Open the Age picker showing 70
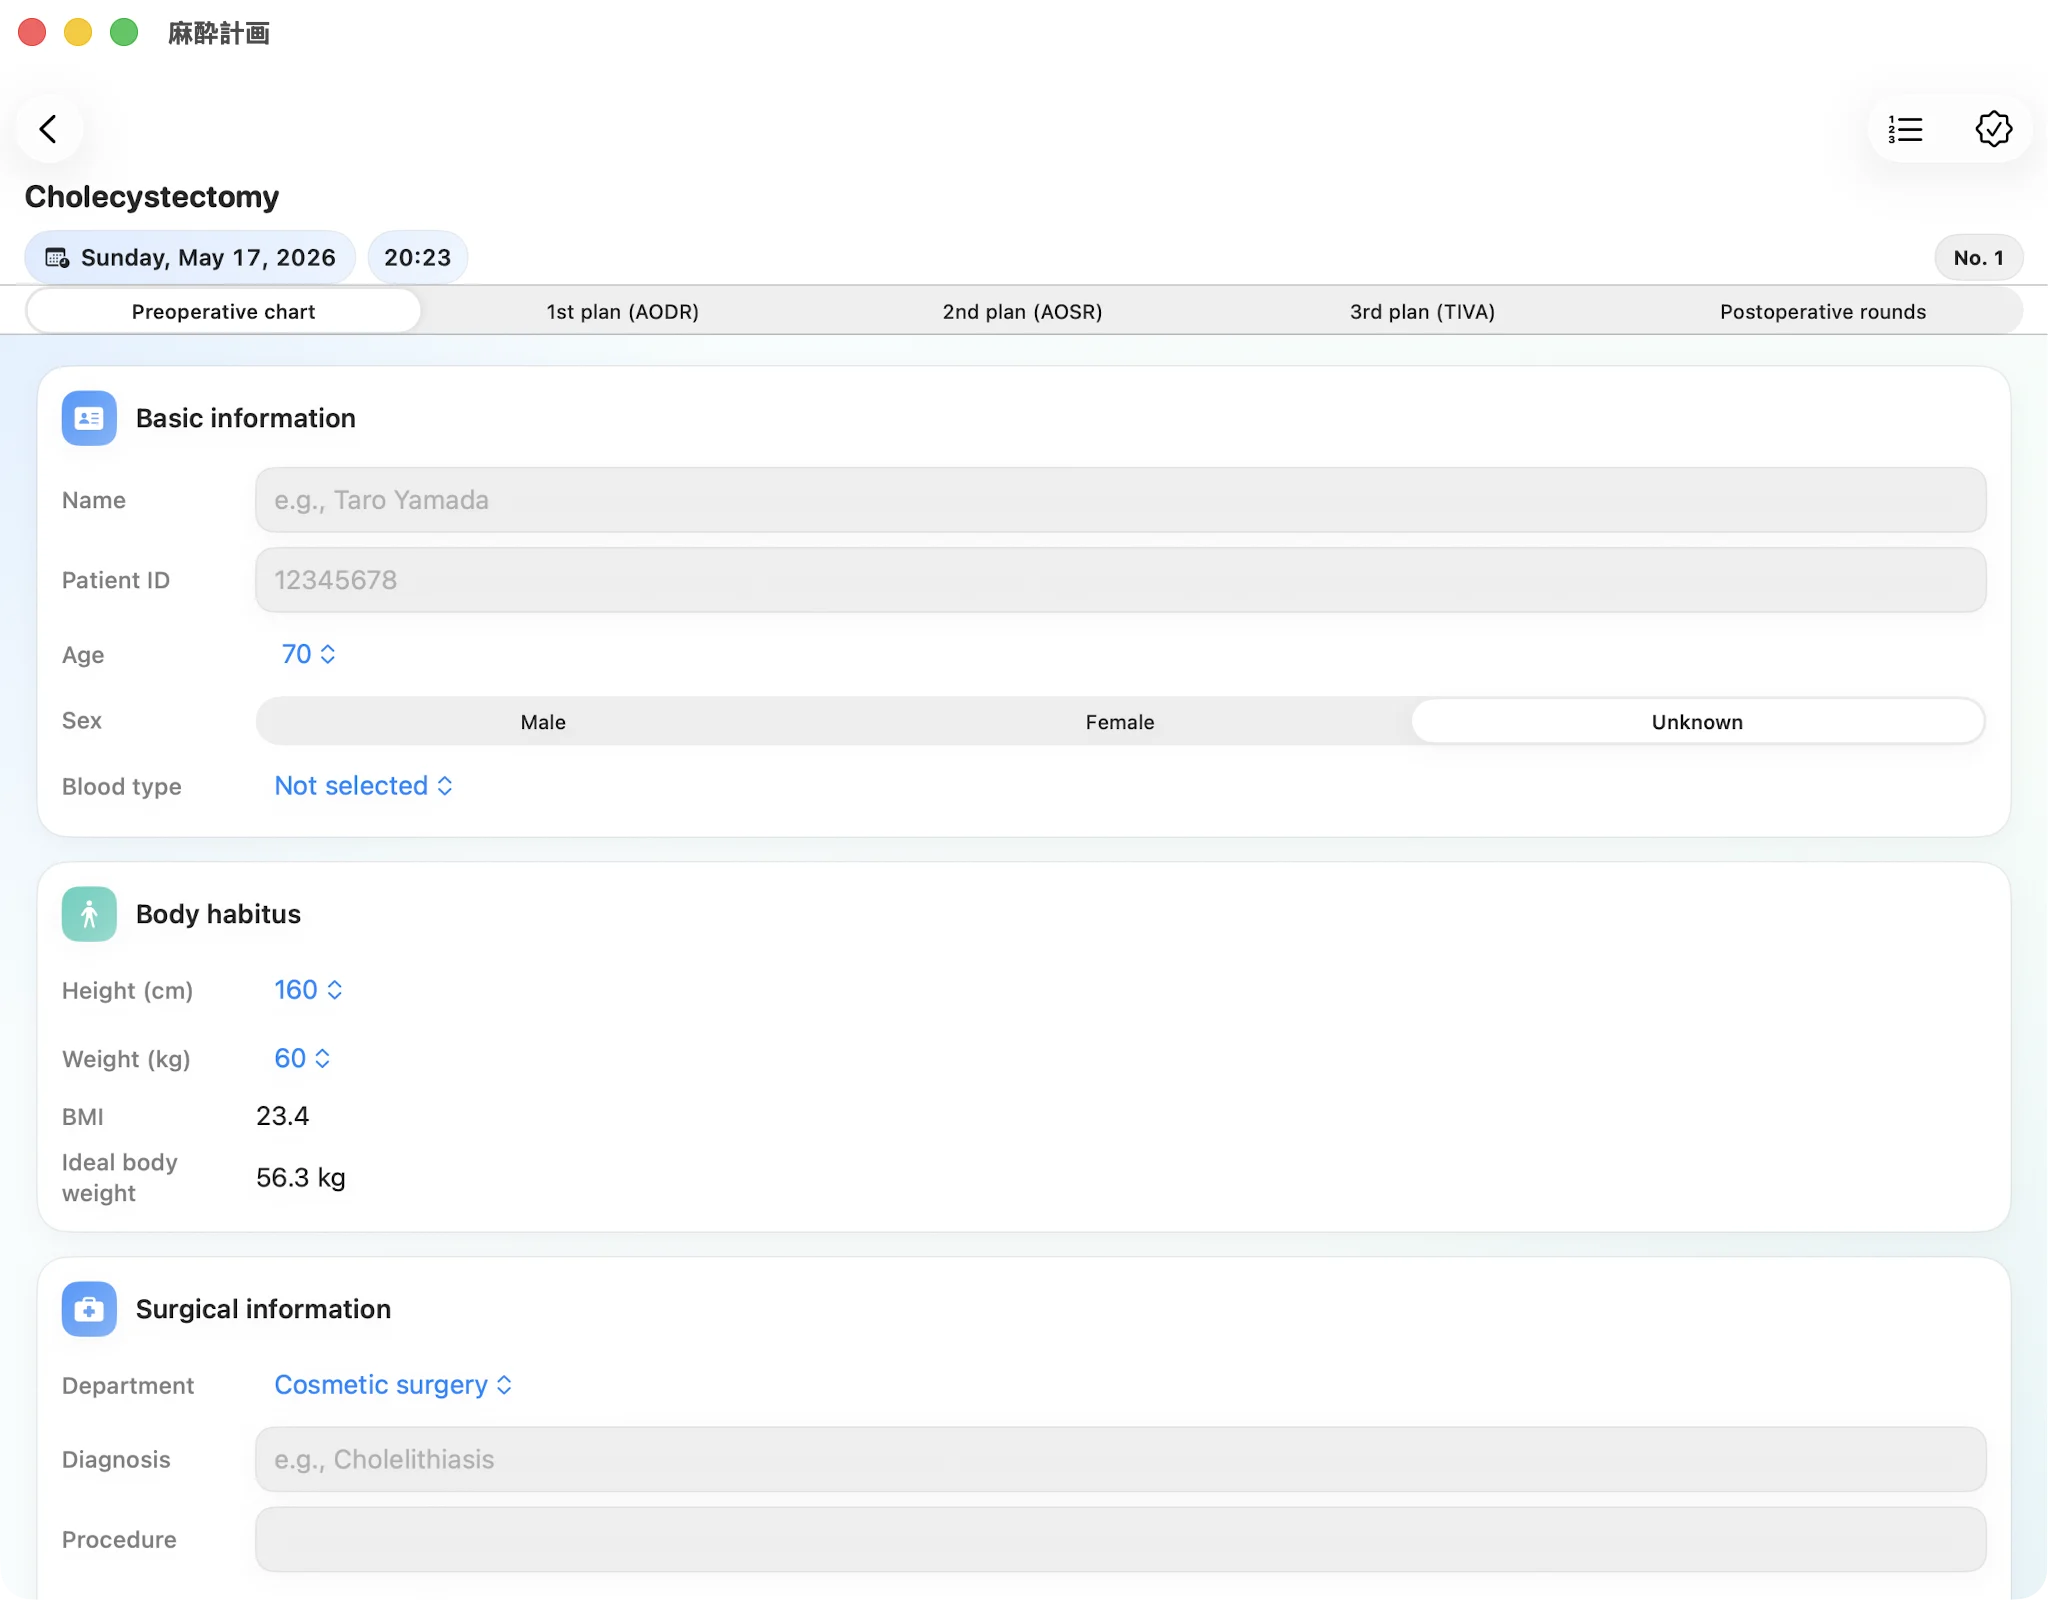The width and height of the screenshot is (2048, 1600). click(x=308, y=654)
